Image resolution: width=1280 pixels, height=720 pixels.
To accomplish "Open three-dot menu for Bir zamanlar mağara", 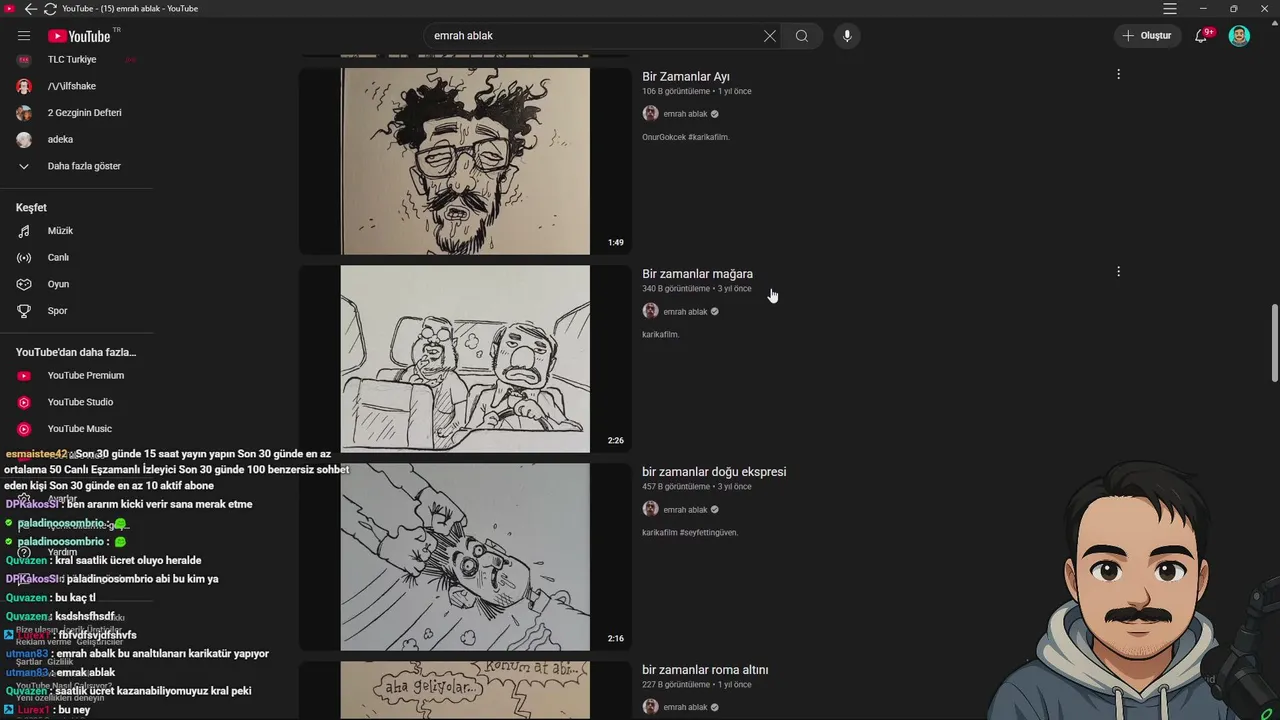I will pos(1118,272).
